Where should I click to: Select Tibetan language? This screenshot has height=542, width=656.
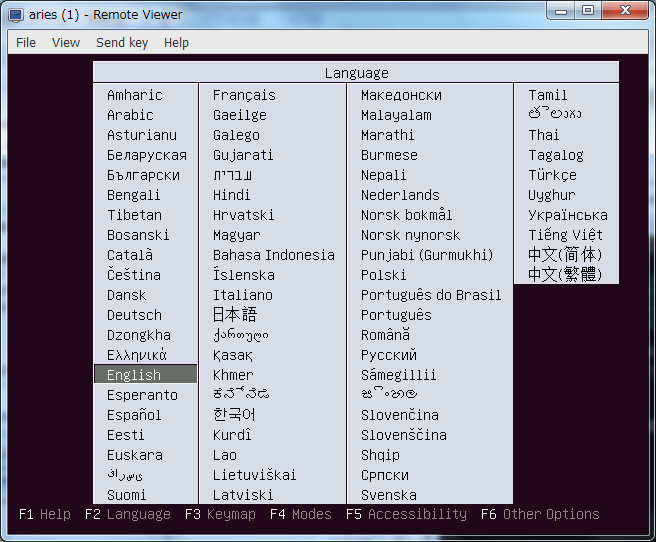tap(134, 215)
